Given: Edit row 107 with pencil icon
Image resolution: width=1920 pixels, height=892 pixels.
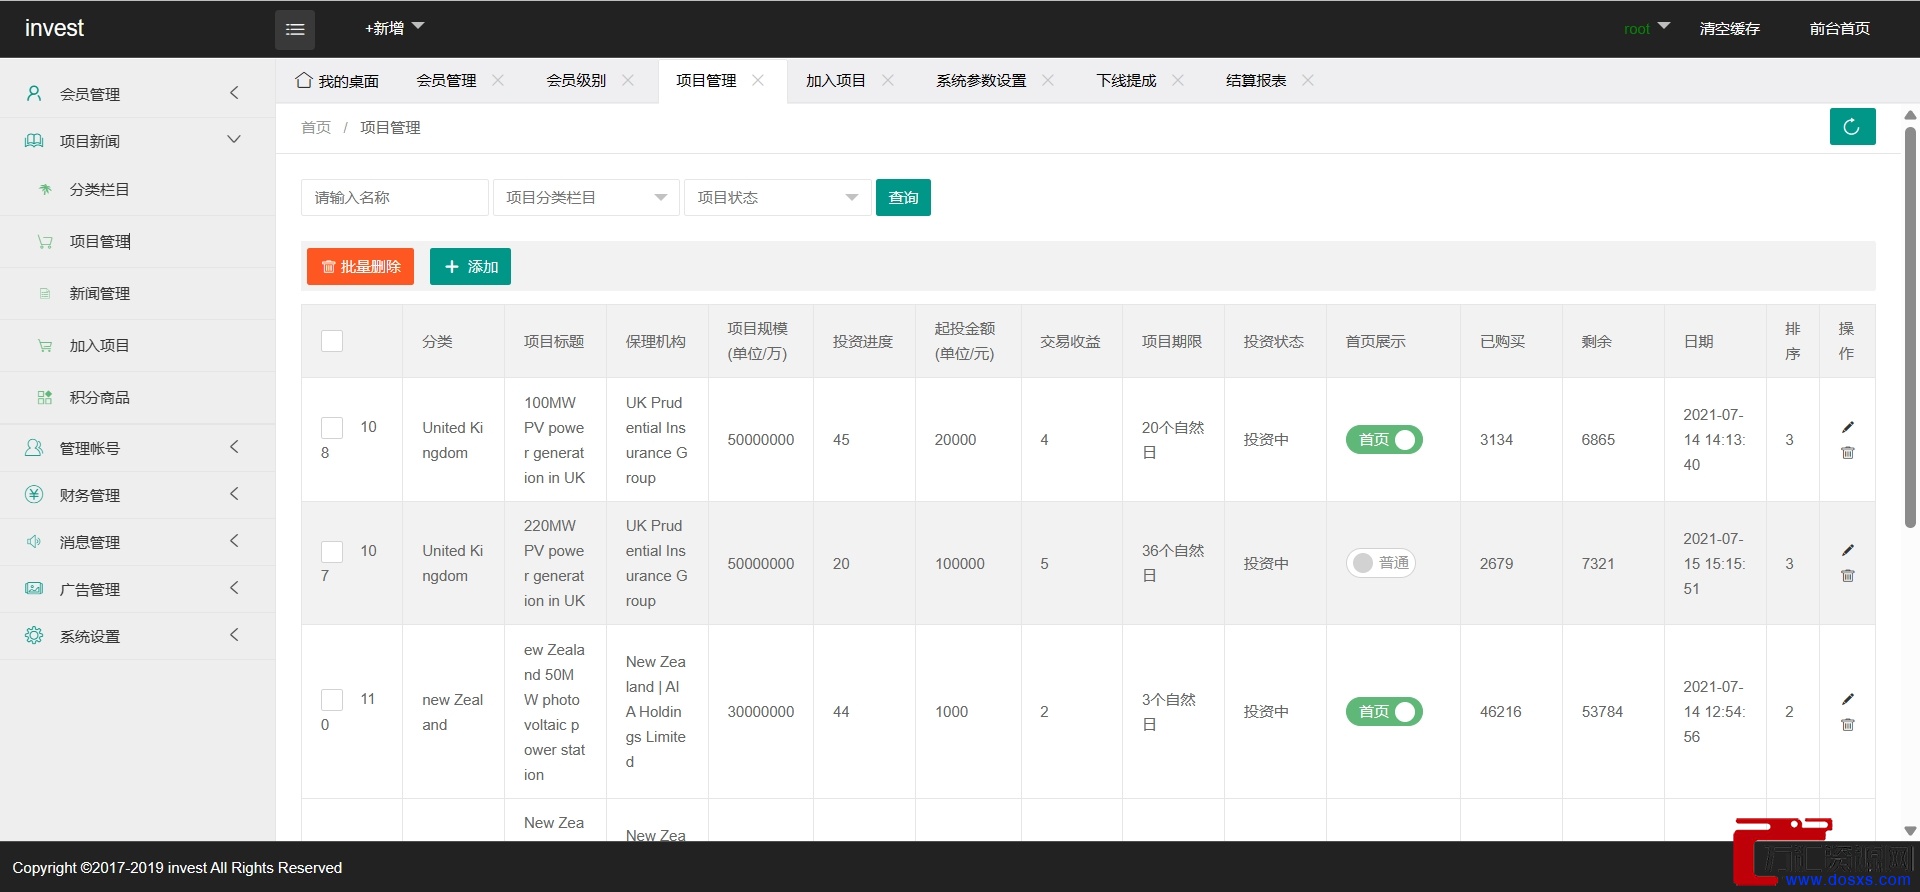Looking at the screenshot, I should [x=1848, y=550].
